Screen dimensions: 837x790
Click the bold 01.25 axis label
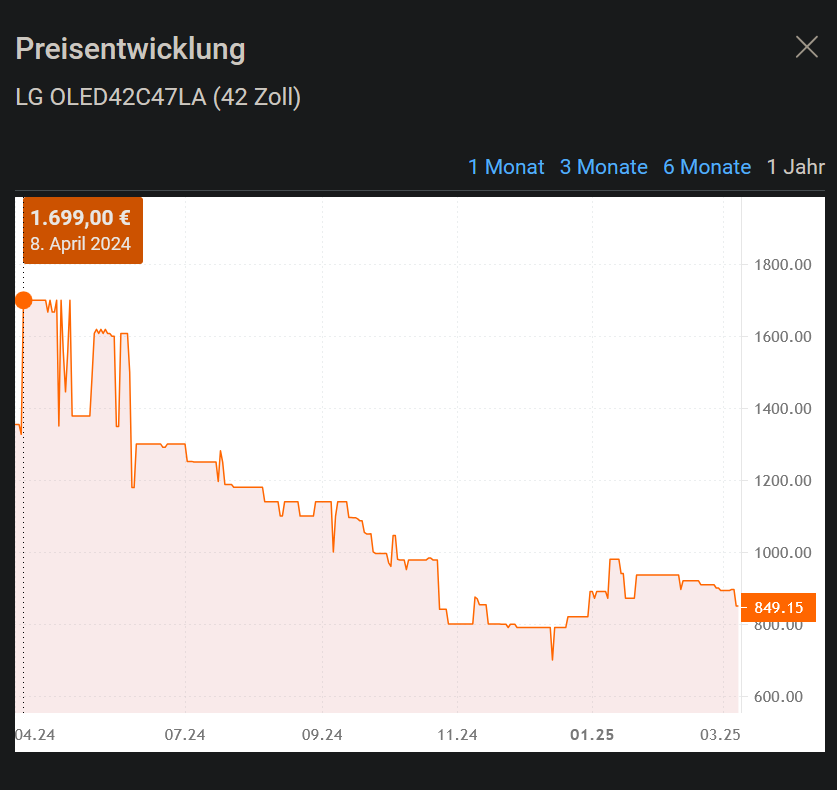click(x=592, y=734)
